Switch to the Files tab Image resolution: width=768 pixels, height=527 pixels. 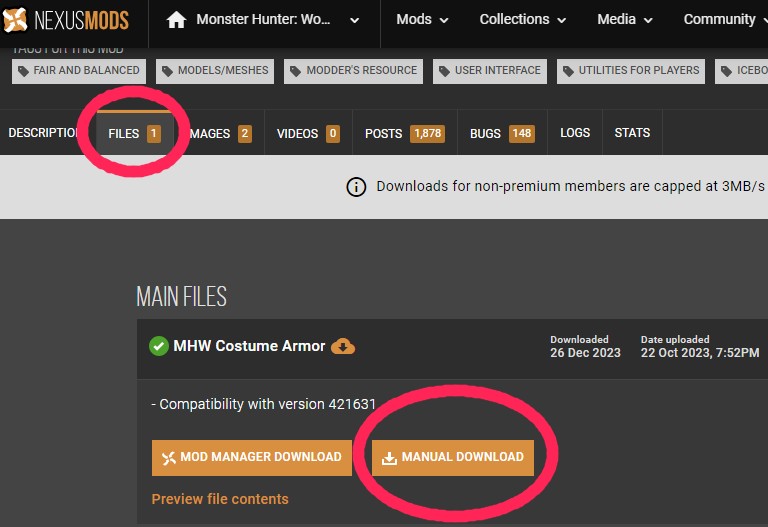pos(134,133)
